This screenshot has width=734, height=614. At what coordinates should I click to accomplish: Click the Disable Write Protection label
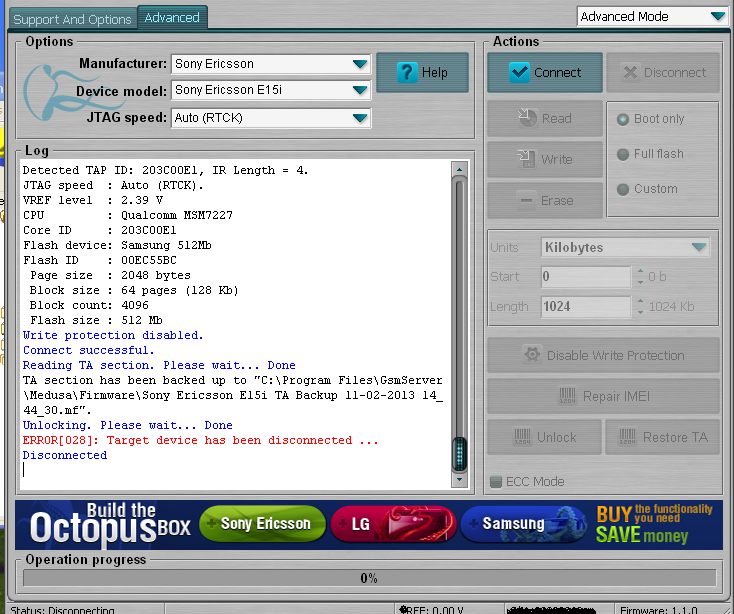(616, 356)
